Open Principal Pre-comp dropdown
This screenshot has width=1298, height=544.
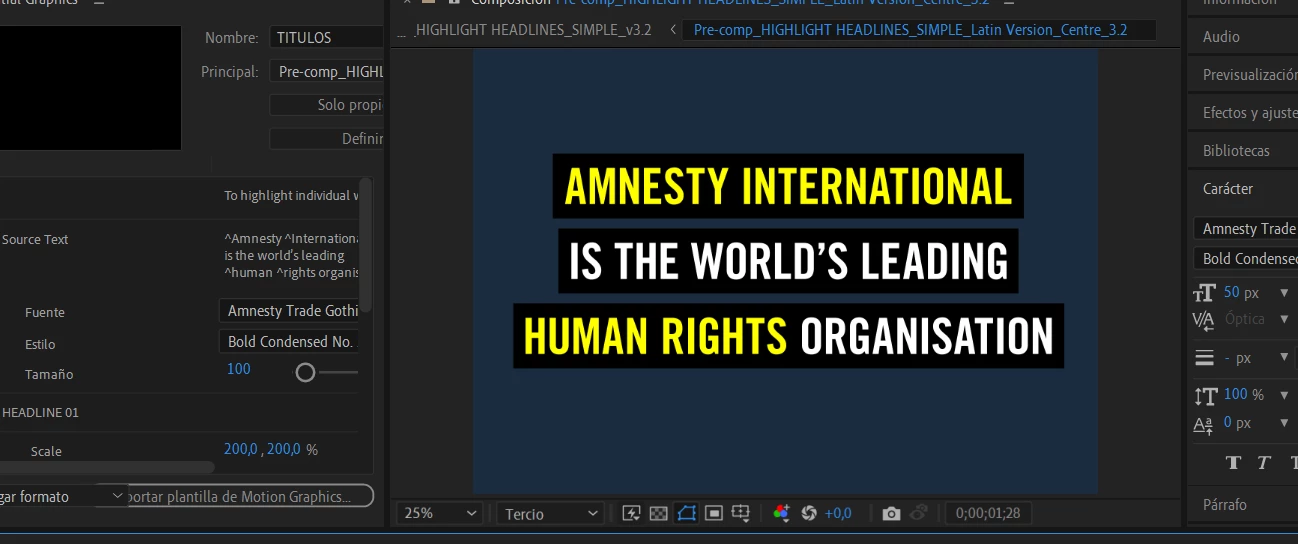(x=326, y=72)
